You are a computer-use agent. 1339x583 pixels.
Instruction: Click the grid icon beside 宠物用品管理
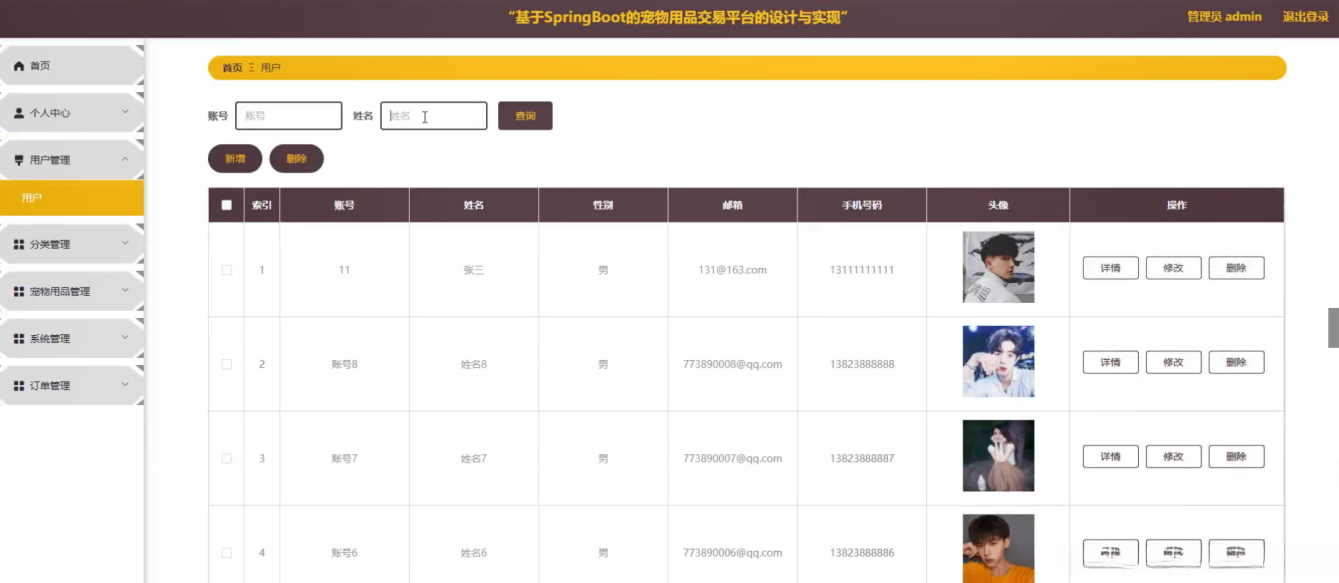(x=18, y=291)
